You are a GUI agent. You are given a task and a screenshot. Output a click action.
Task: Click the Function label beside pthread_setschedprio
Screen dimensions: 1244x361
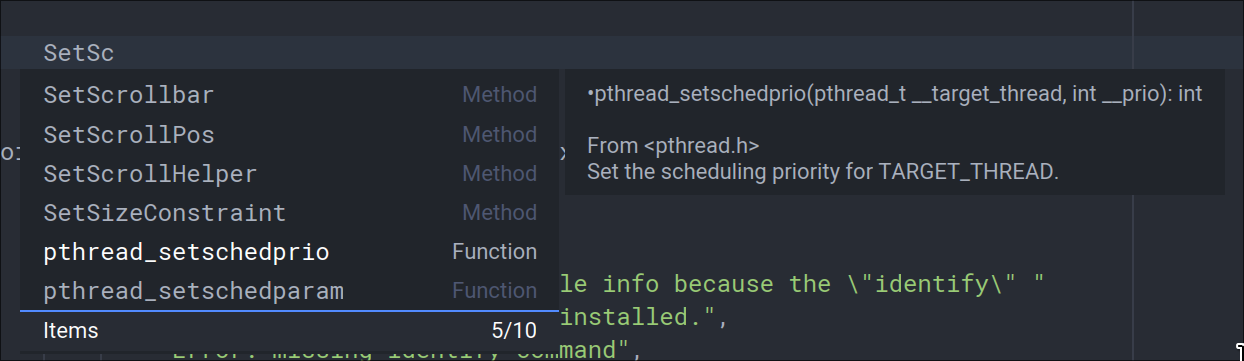[x=494, y=252]
